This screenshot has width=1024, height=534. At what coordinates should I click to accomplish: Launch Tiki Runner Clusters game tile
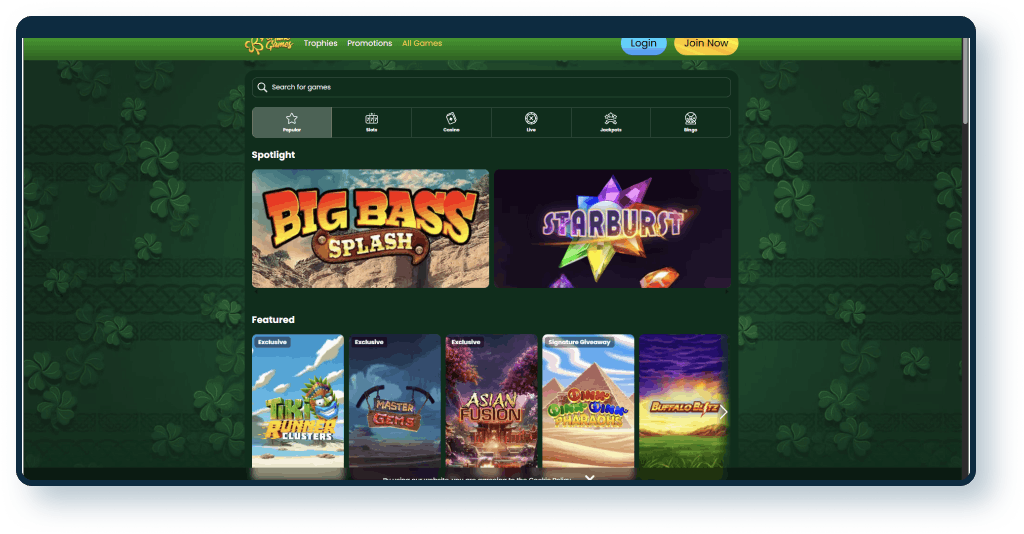[x=298, y=406]
